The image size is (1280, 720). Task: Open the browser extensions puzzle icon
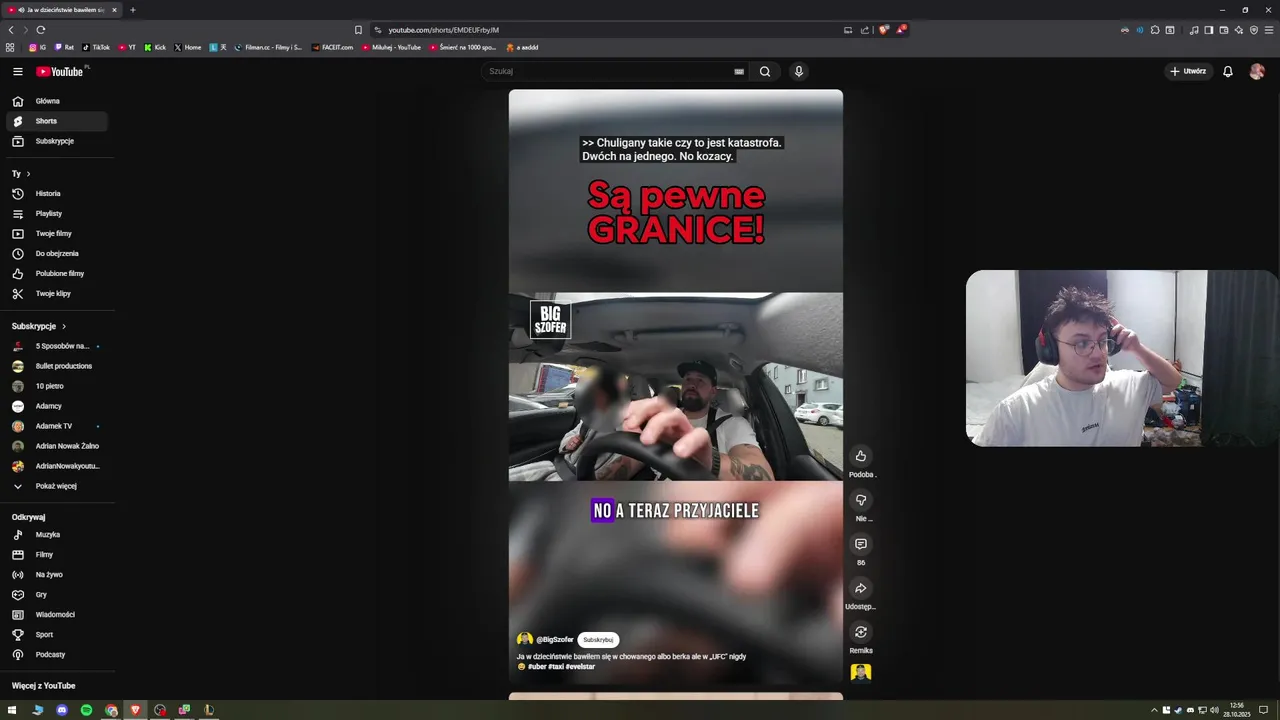click(x=1155, y=30)
